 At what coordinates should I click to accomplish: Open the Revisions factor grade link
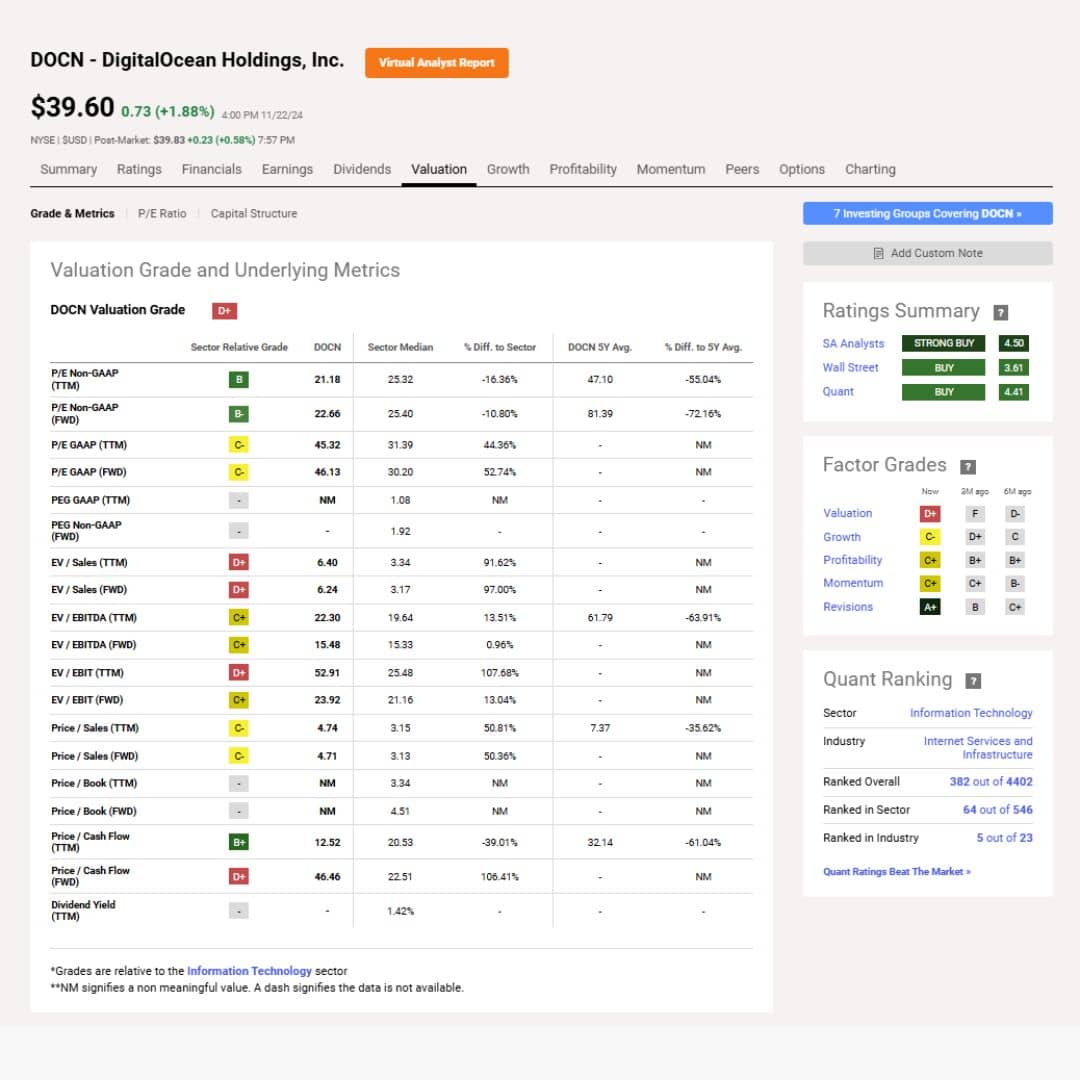[847, 607]
